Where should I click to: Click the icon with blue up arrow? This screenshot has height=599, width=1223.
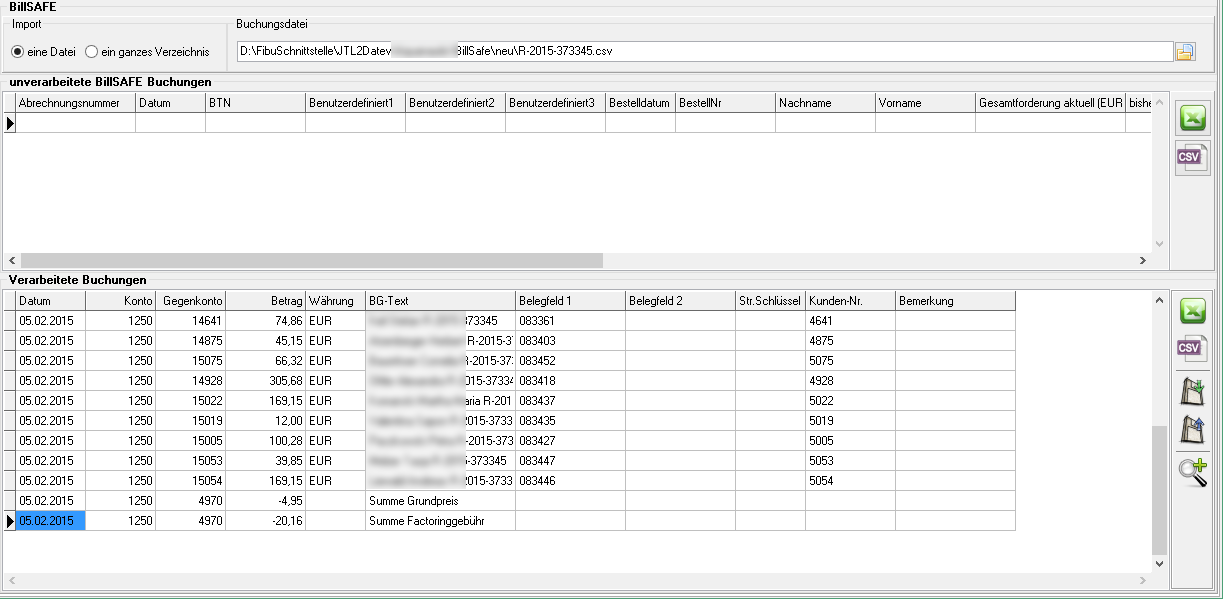[x=1192, y=430]
